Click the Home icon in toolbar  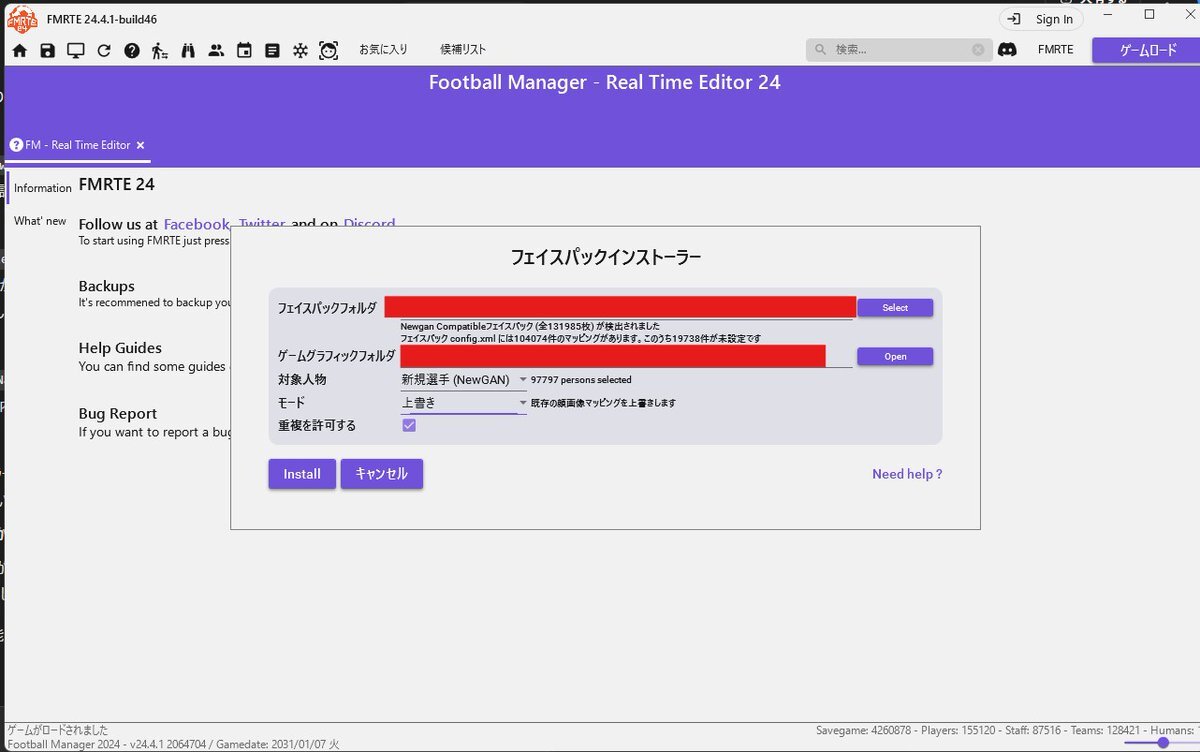coord(19,50)
